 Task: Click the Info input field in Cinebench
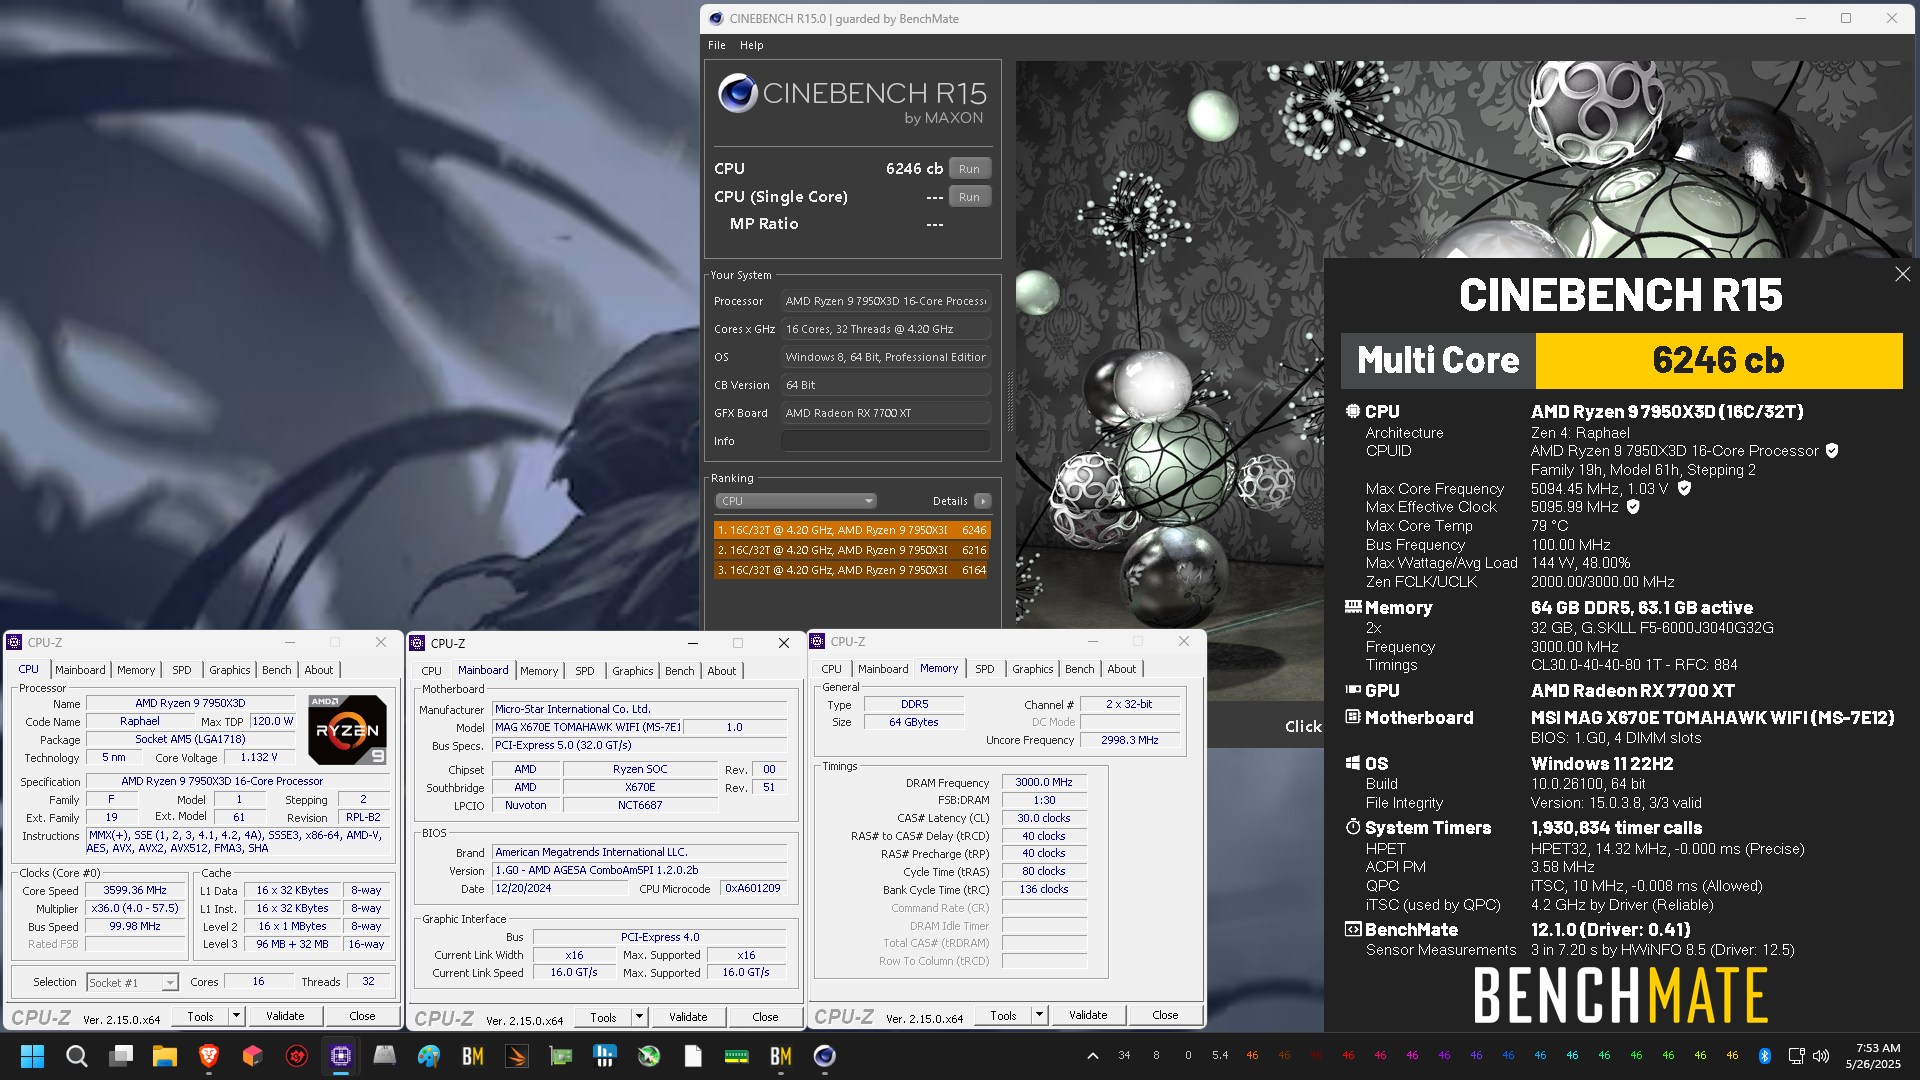885,441
